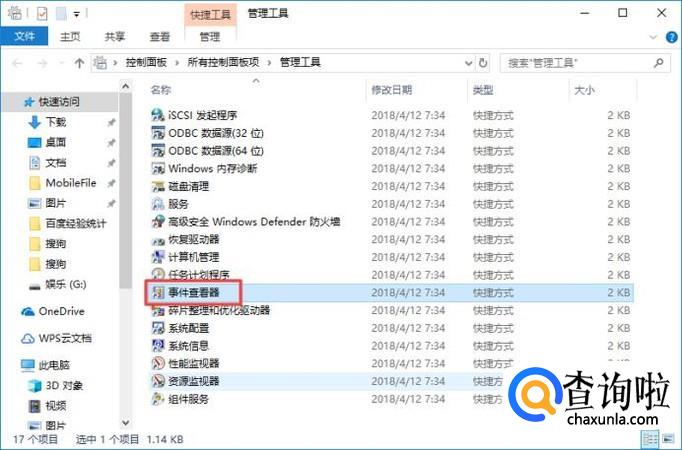Sort by the 修改日期 column header

[x=391, y=90]
